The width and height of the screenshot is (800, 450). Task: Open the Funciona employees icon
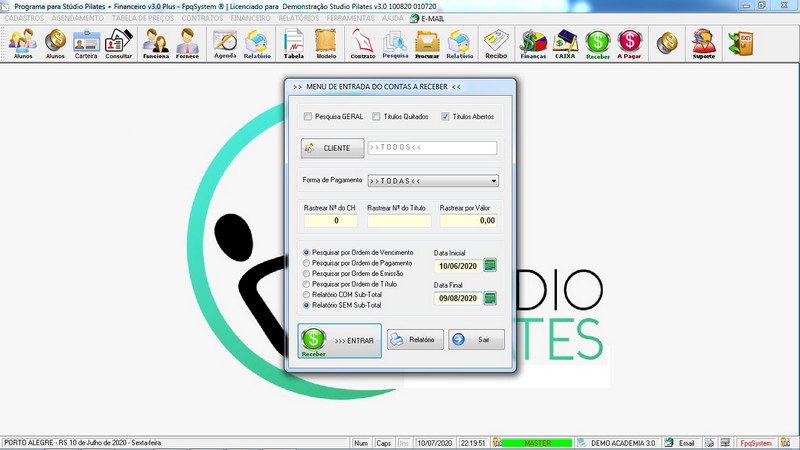(x=156, y=44)
